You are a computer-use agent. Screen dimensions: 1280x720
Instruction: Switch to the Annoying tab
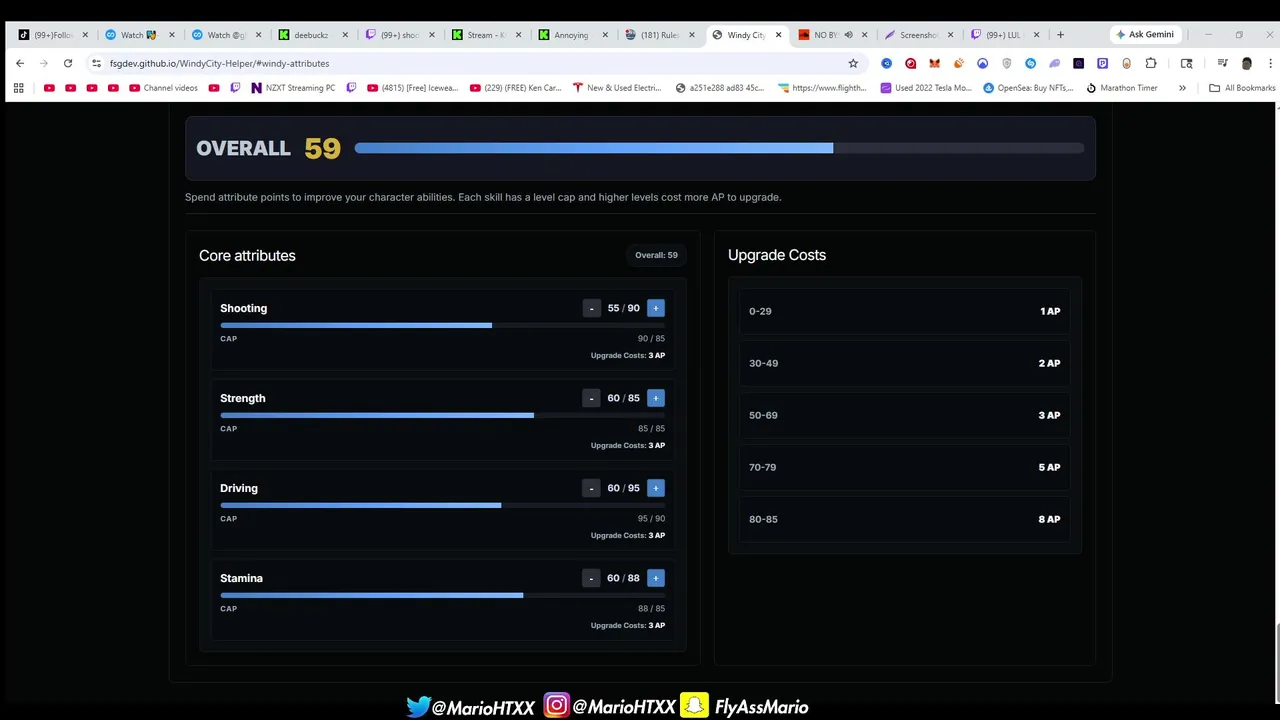tap(571, 35)
